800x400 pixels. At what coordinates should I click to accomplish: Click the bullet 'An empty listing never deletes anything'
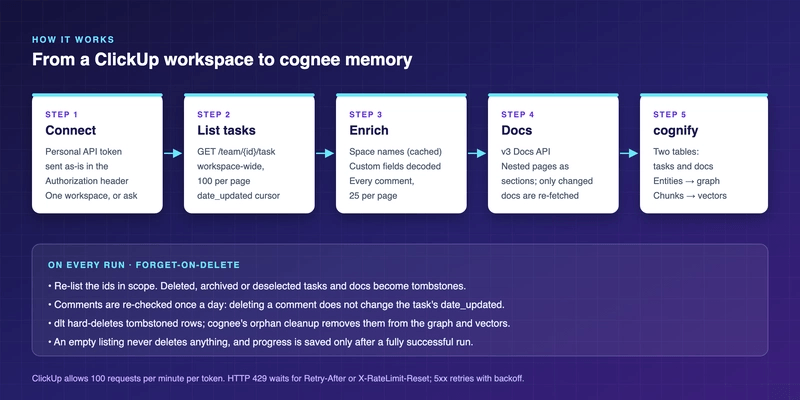261,342
